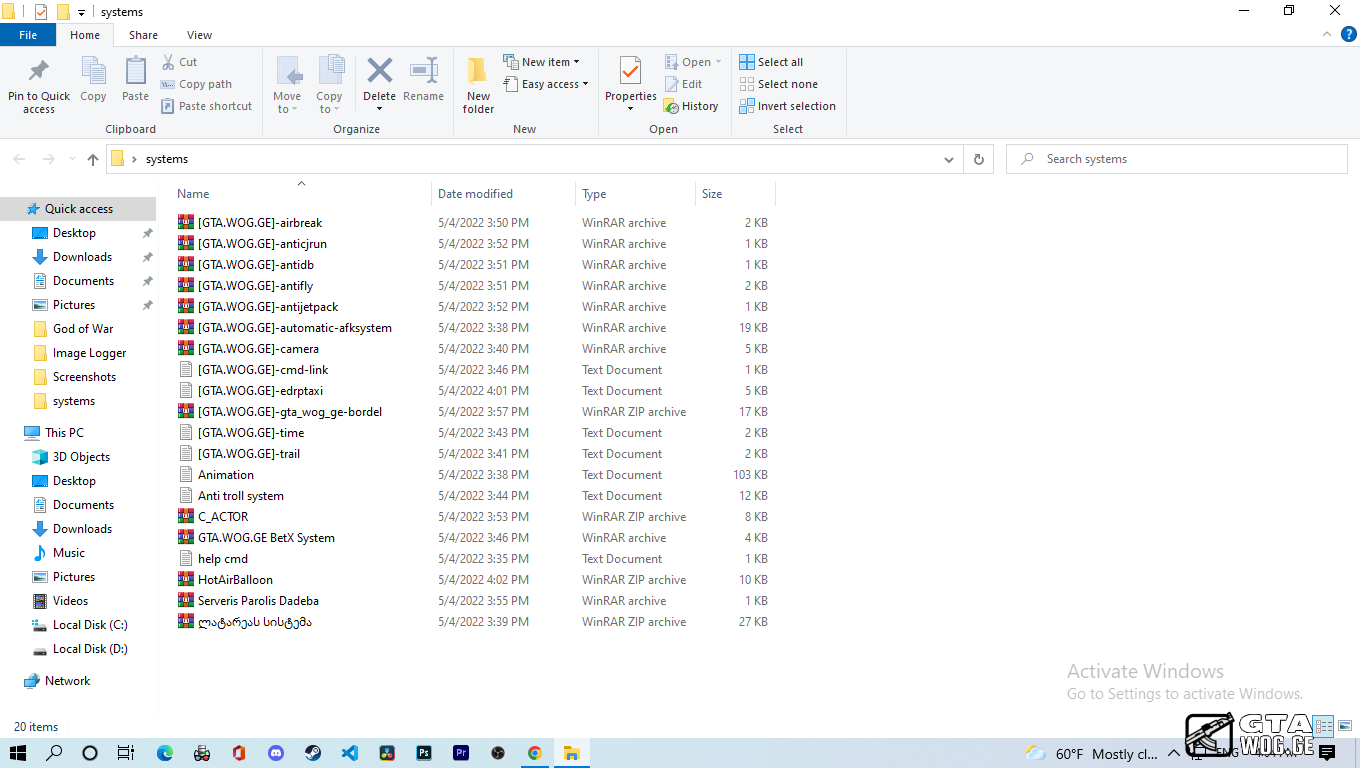
Task: Click Invert selection in the ribbon
Action: tap(787, 106)
